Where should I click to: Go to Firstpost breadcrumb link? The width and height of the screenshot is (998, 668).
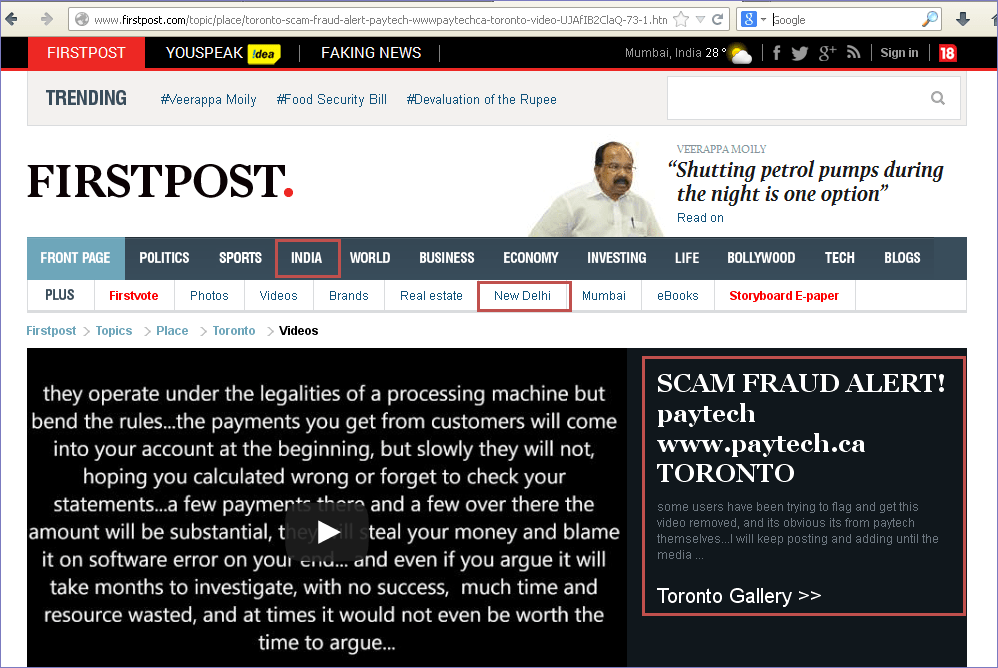pos(51,331)
